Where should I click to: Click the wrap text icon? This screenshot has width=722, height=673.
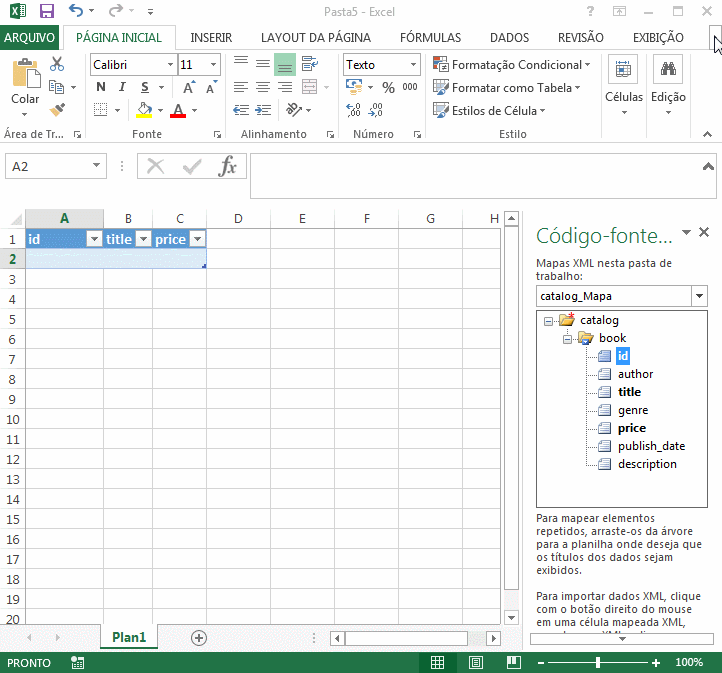[x=310, y=64]
